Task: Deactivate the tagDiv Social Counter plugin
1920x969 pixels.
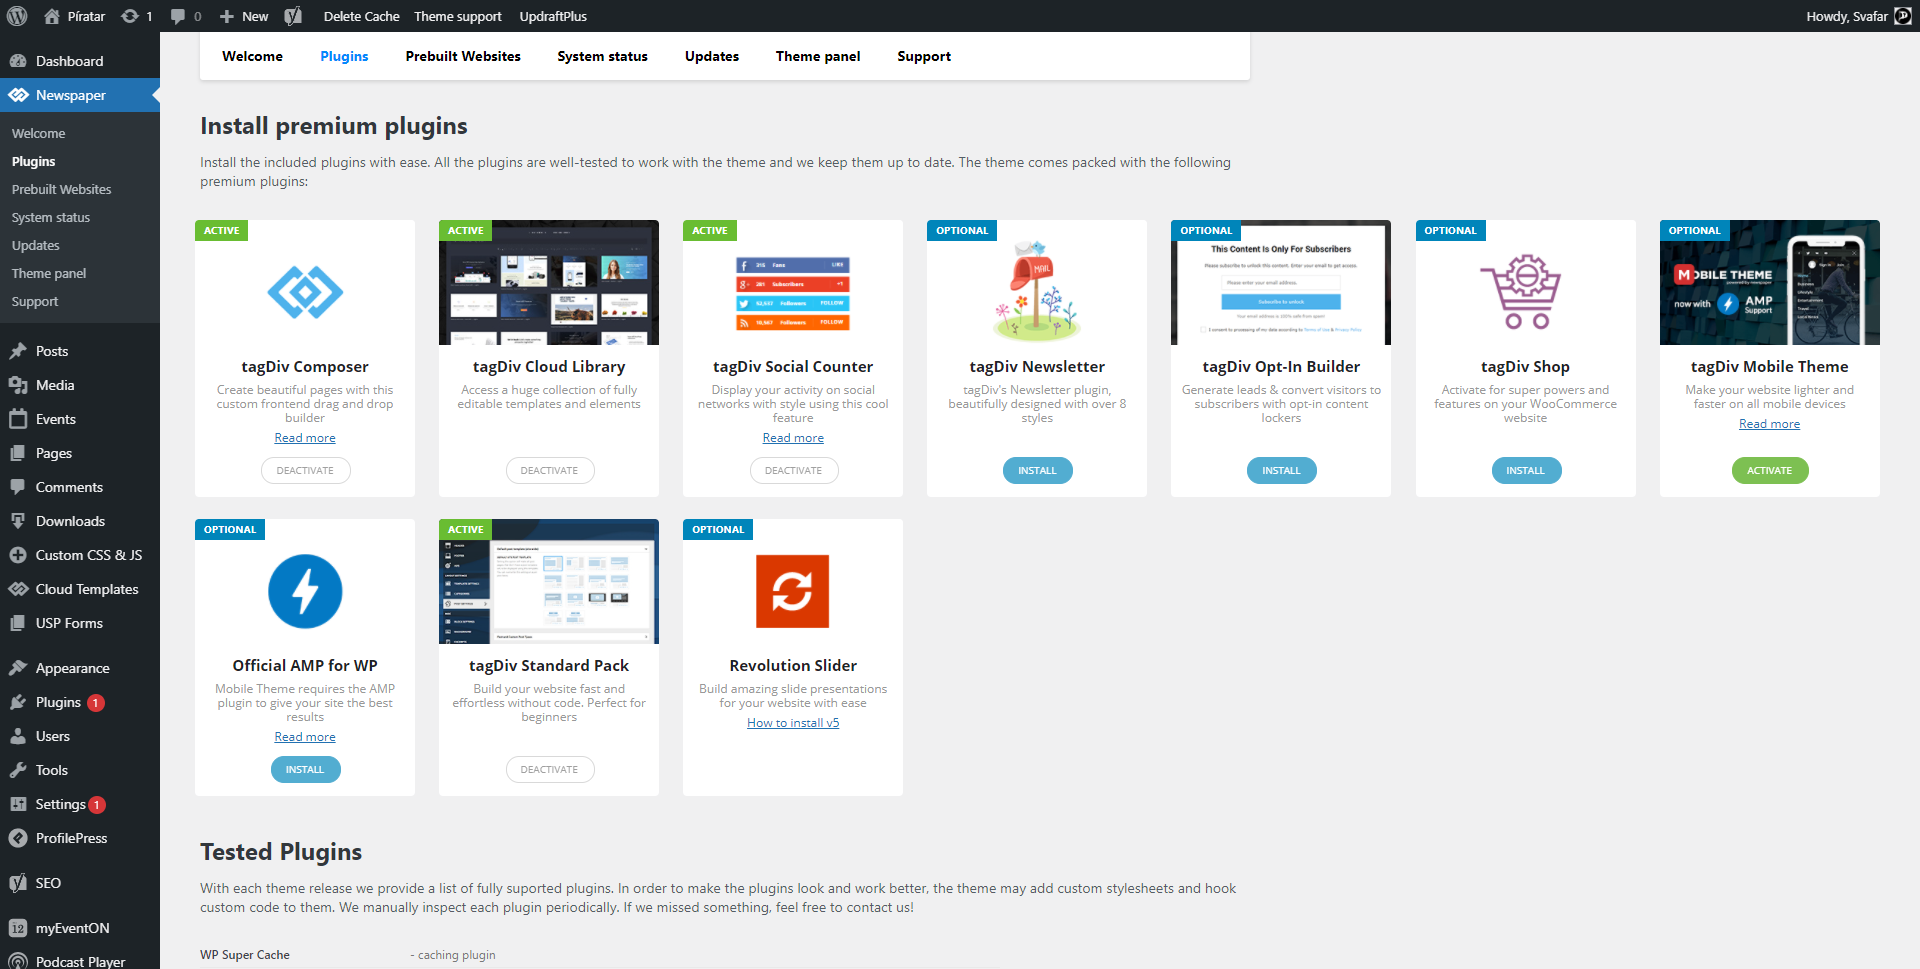Action: (794, 471)
